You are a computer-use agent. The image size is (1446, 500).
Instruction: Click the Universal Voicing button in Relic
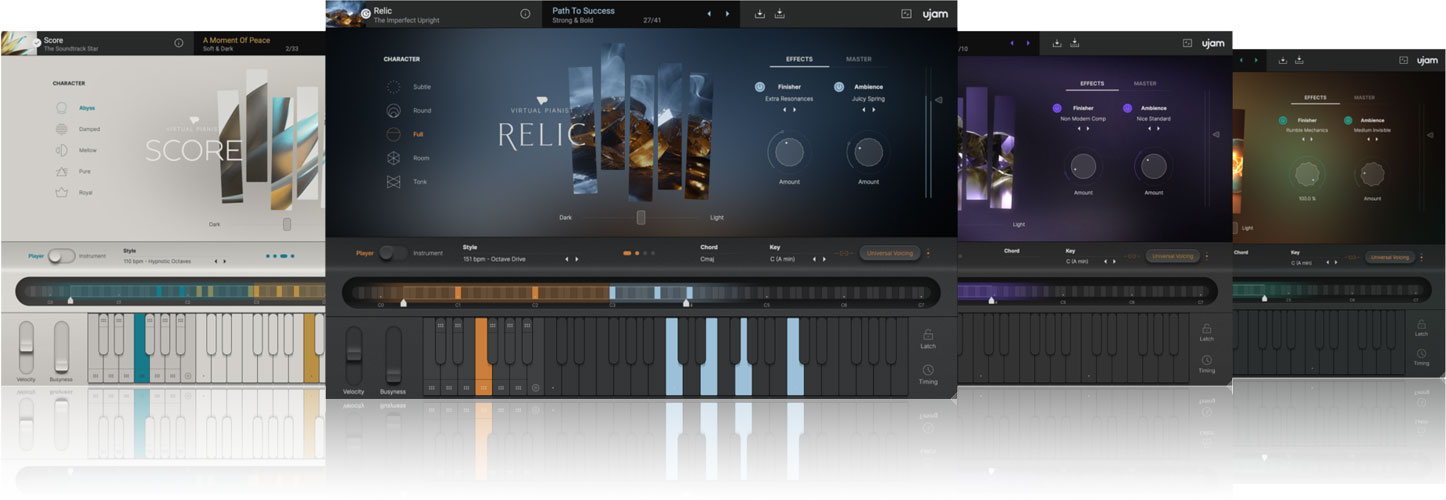(889, 253)
